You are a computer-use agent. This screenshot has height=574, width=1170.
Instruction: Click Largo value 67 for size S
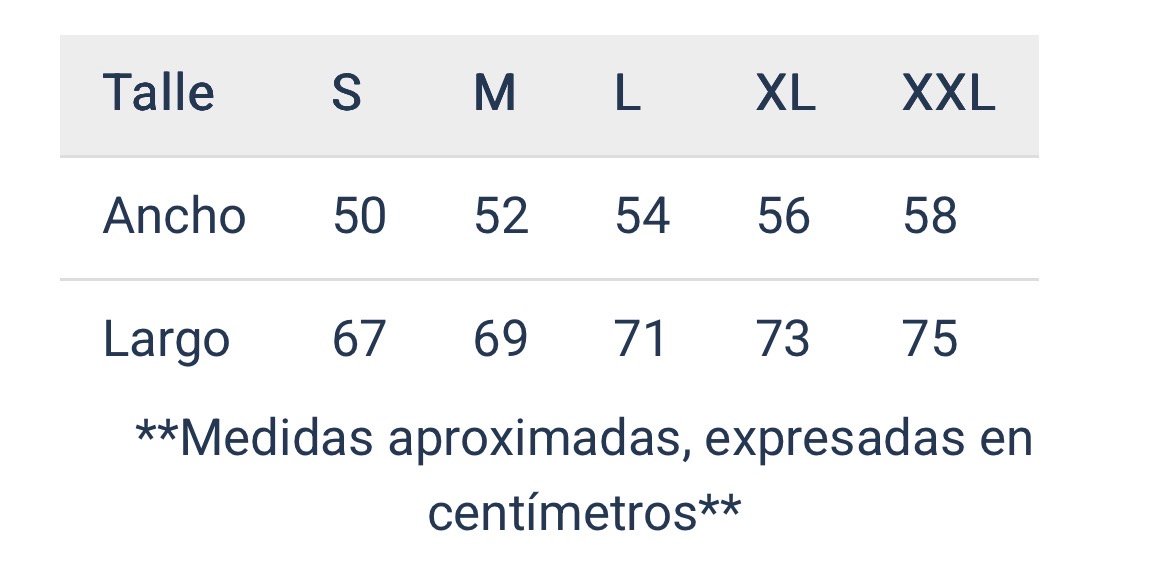tap(359, 339)
